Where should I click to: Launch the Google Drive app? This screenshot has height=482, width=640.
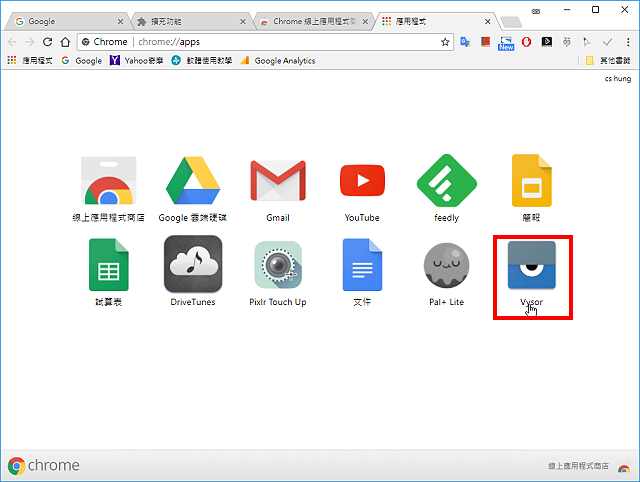coord(193,180)
